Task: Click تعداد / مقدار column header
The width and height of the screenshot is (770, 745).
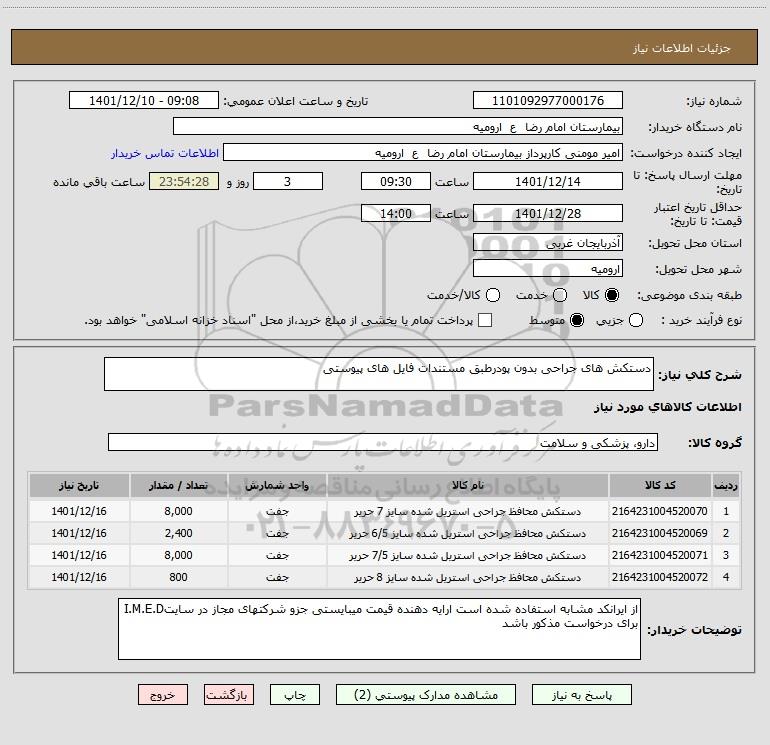Action: tap(178, 485)
